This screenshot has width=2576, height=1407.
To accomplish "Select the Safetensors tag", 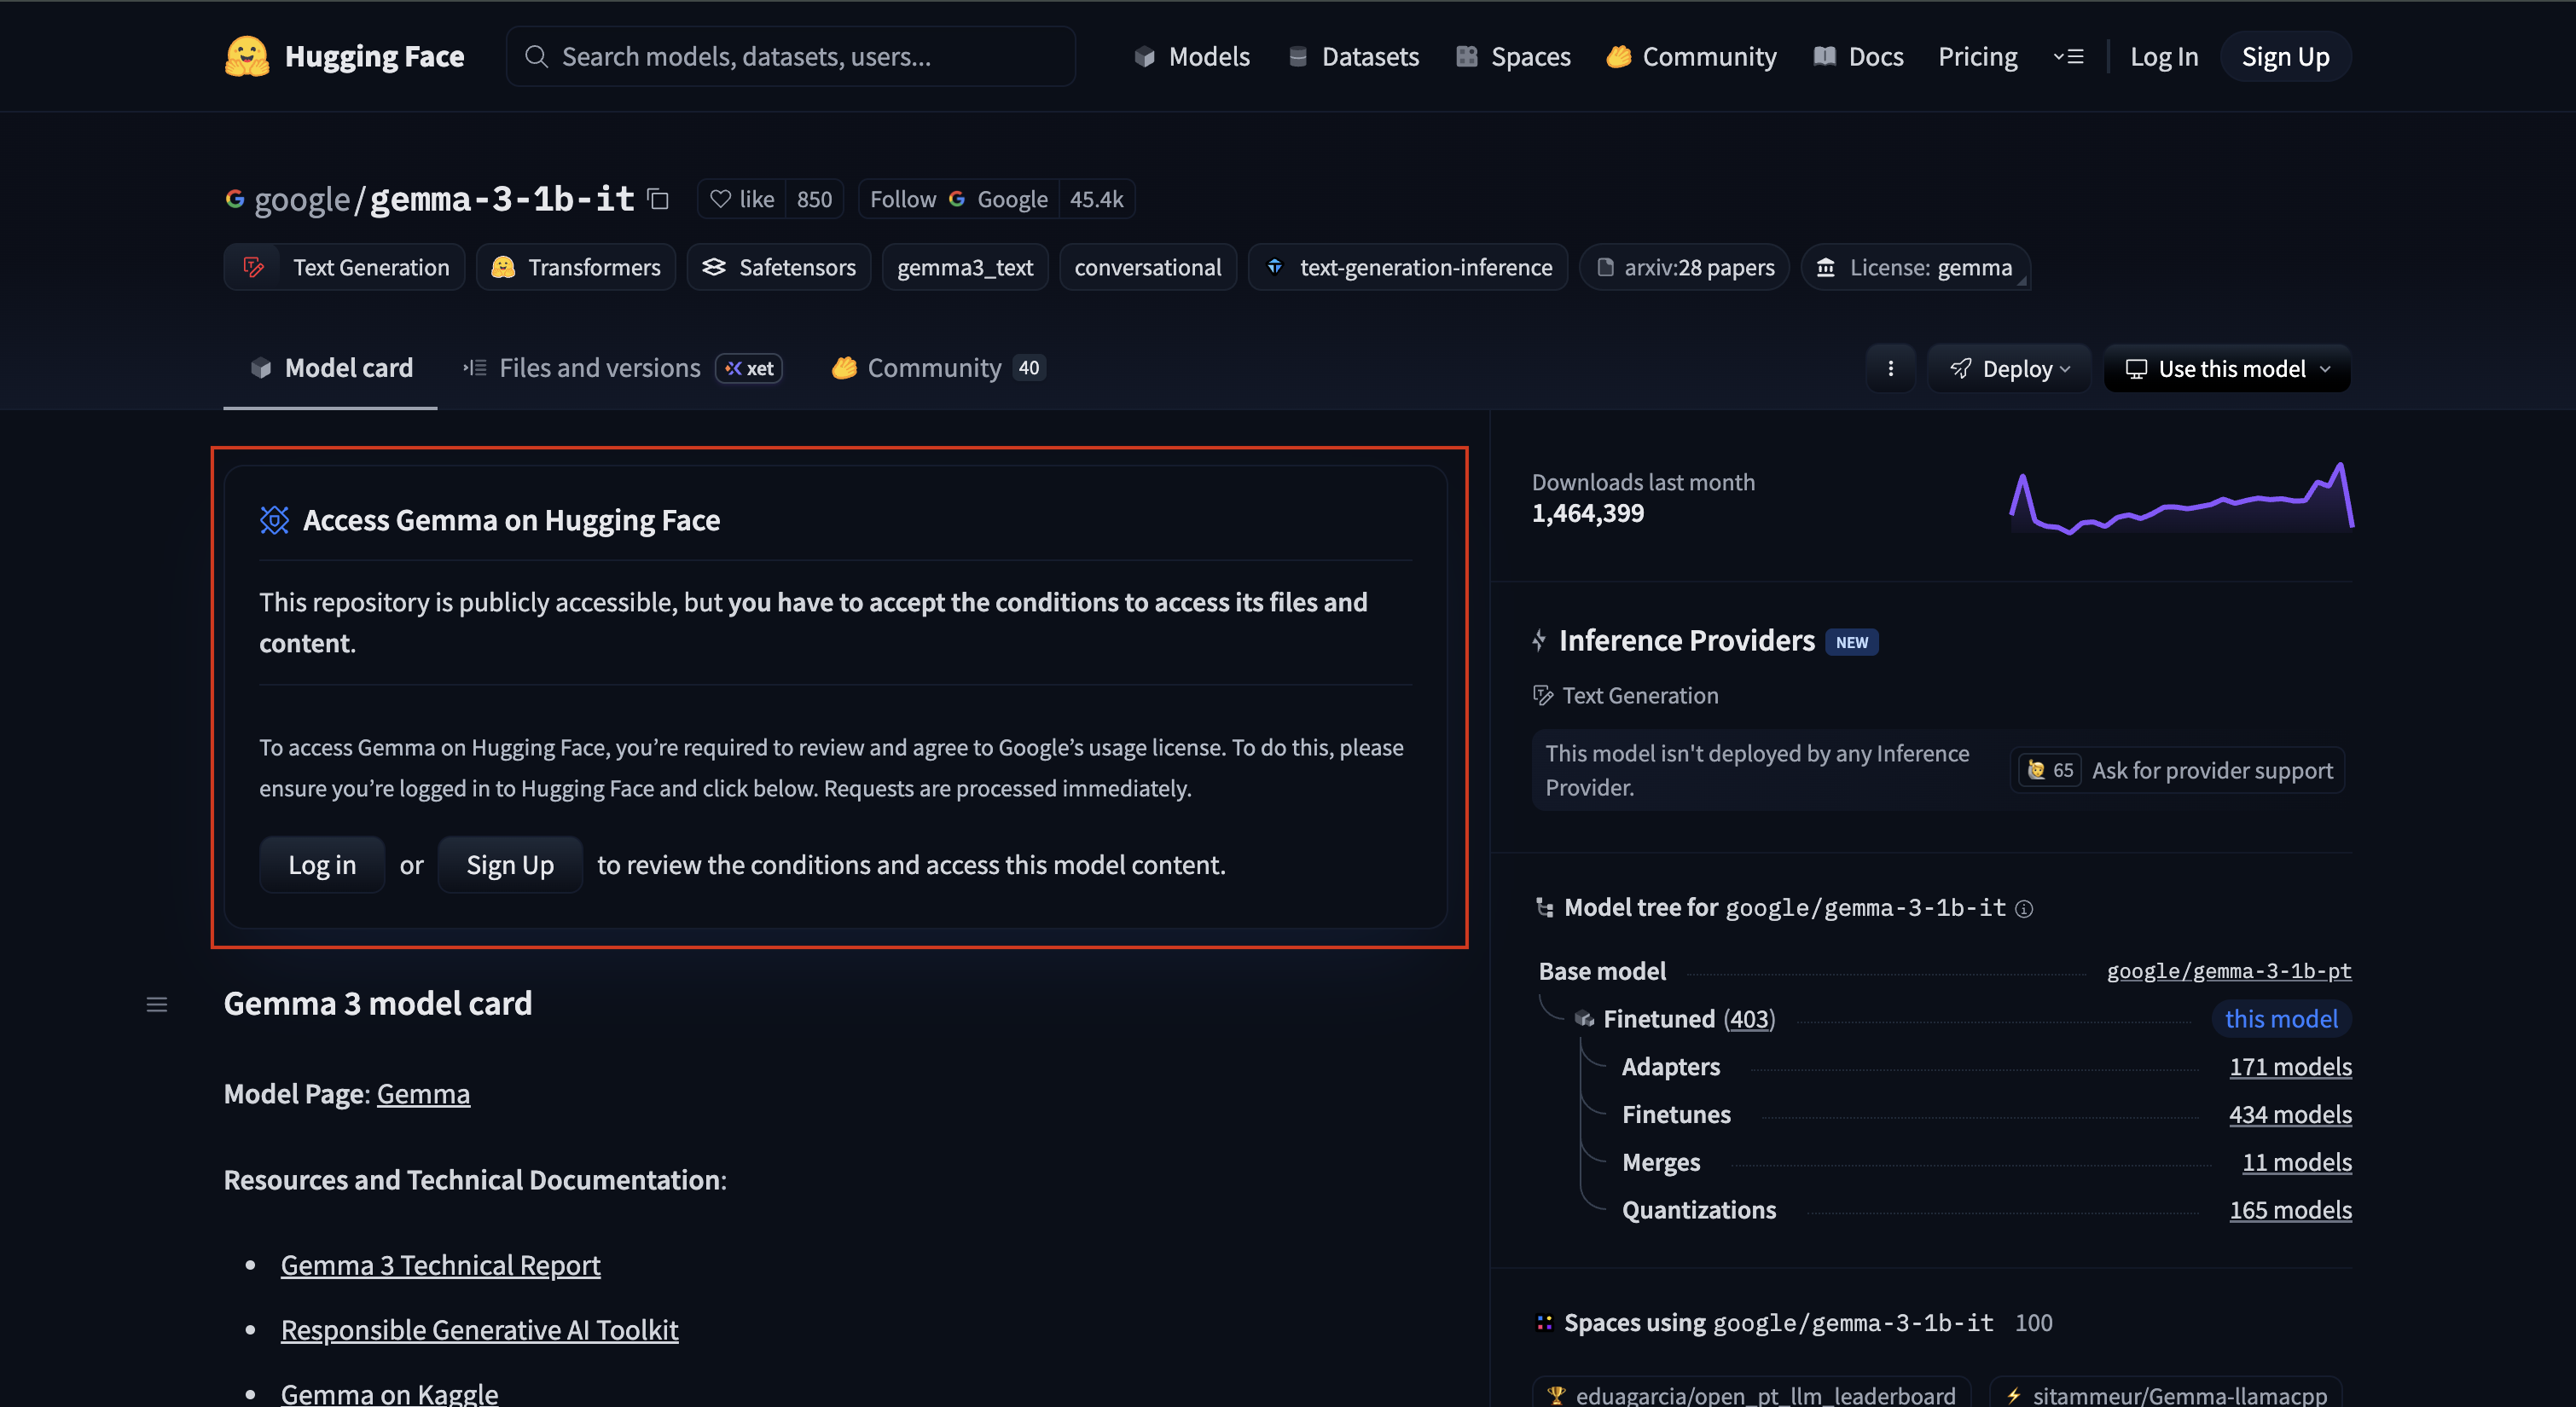I will pos(778,267).
